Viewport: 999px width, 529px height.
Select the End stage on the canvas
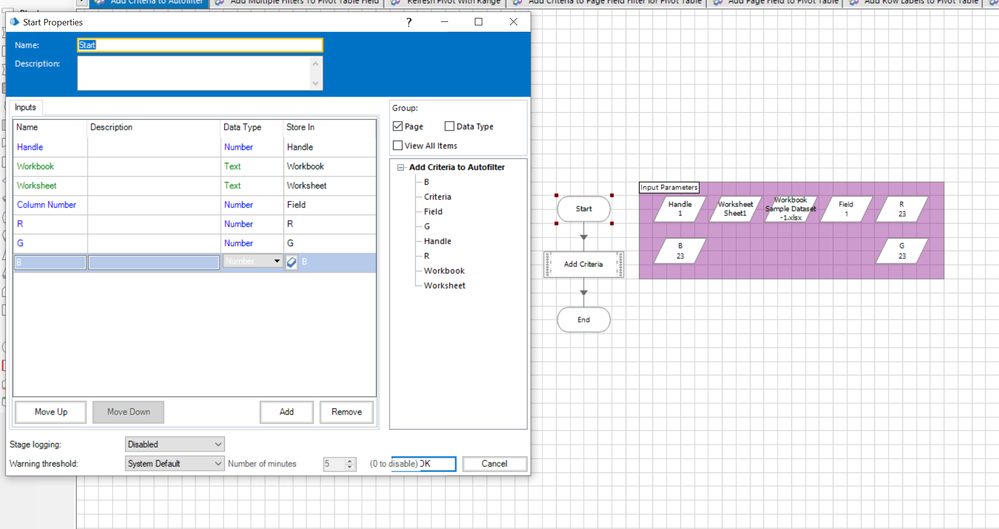583,320
